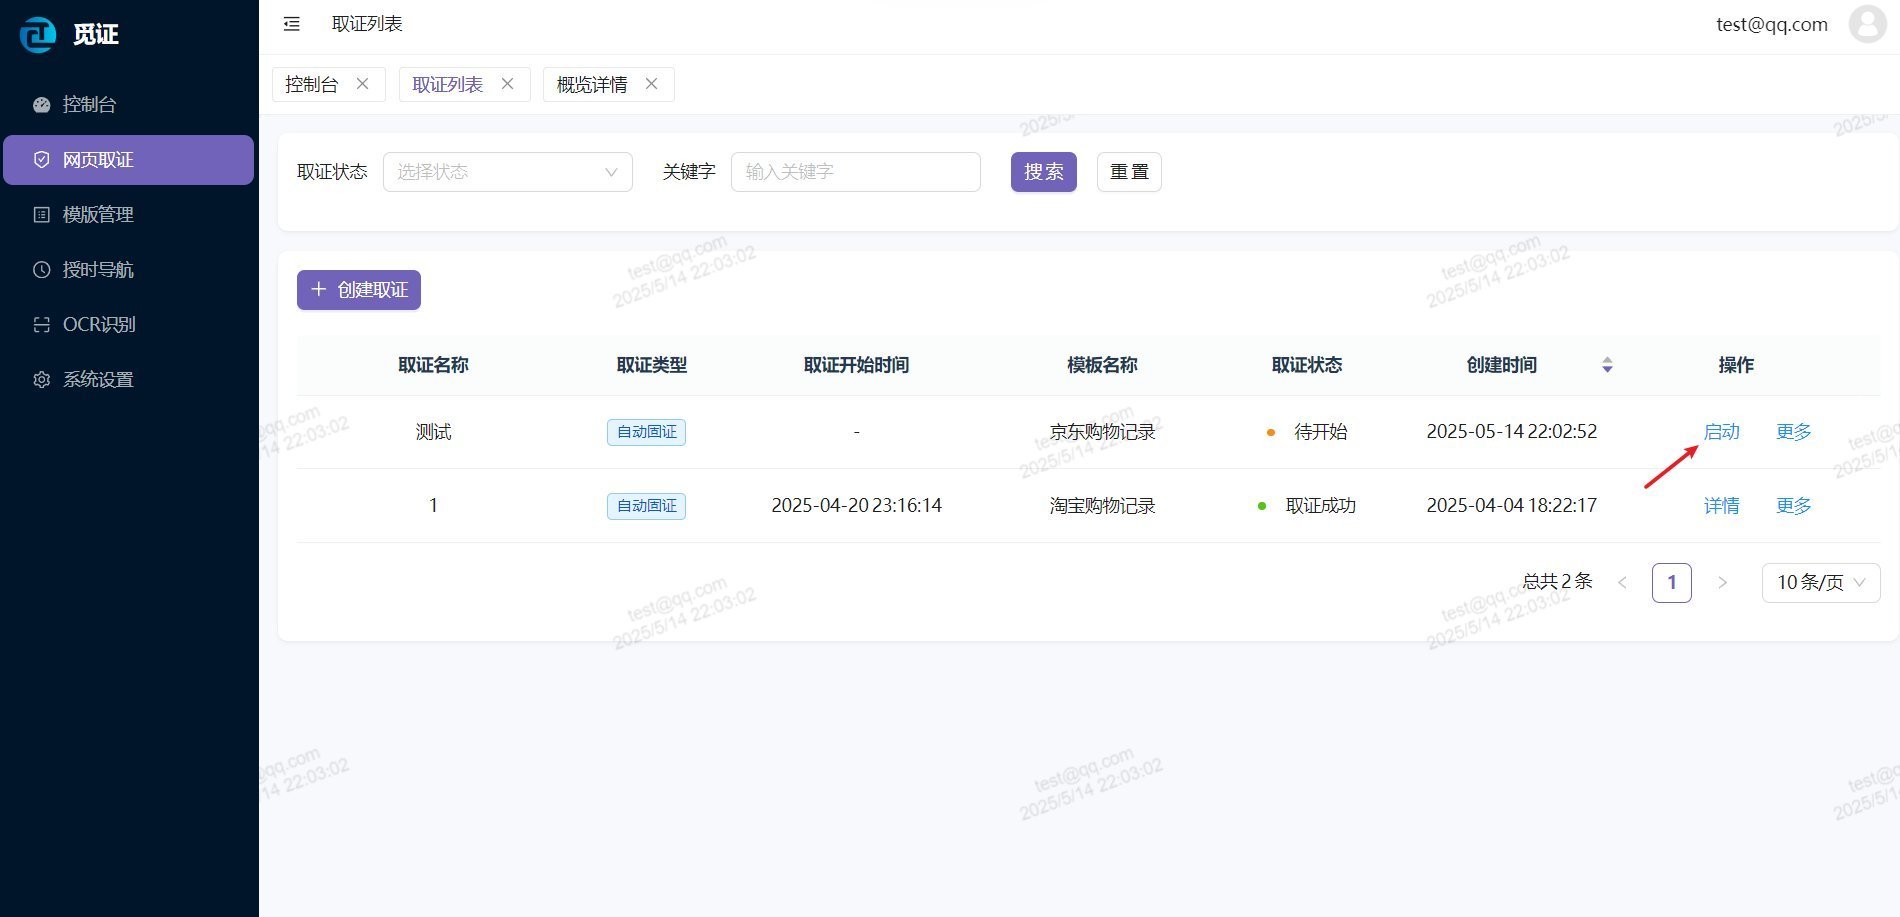1900x917 pixels.
Task: Click the sidebar collapse icon
Action: pyautogui.click(x=292, y=24)
